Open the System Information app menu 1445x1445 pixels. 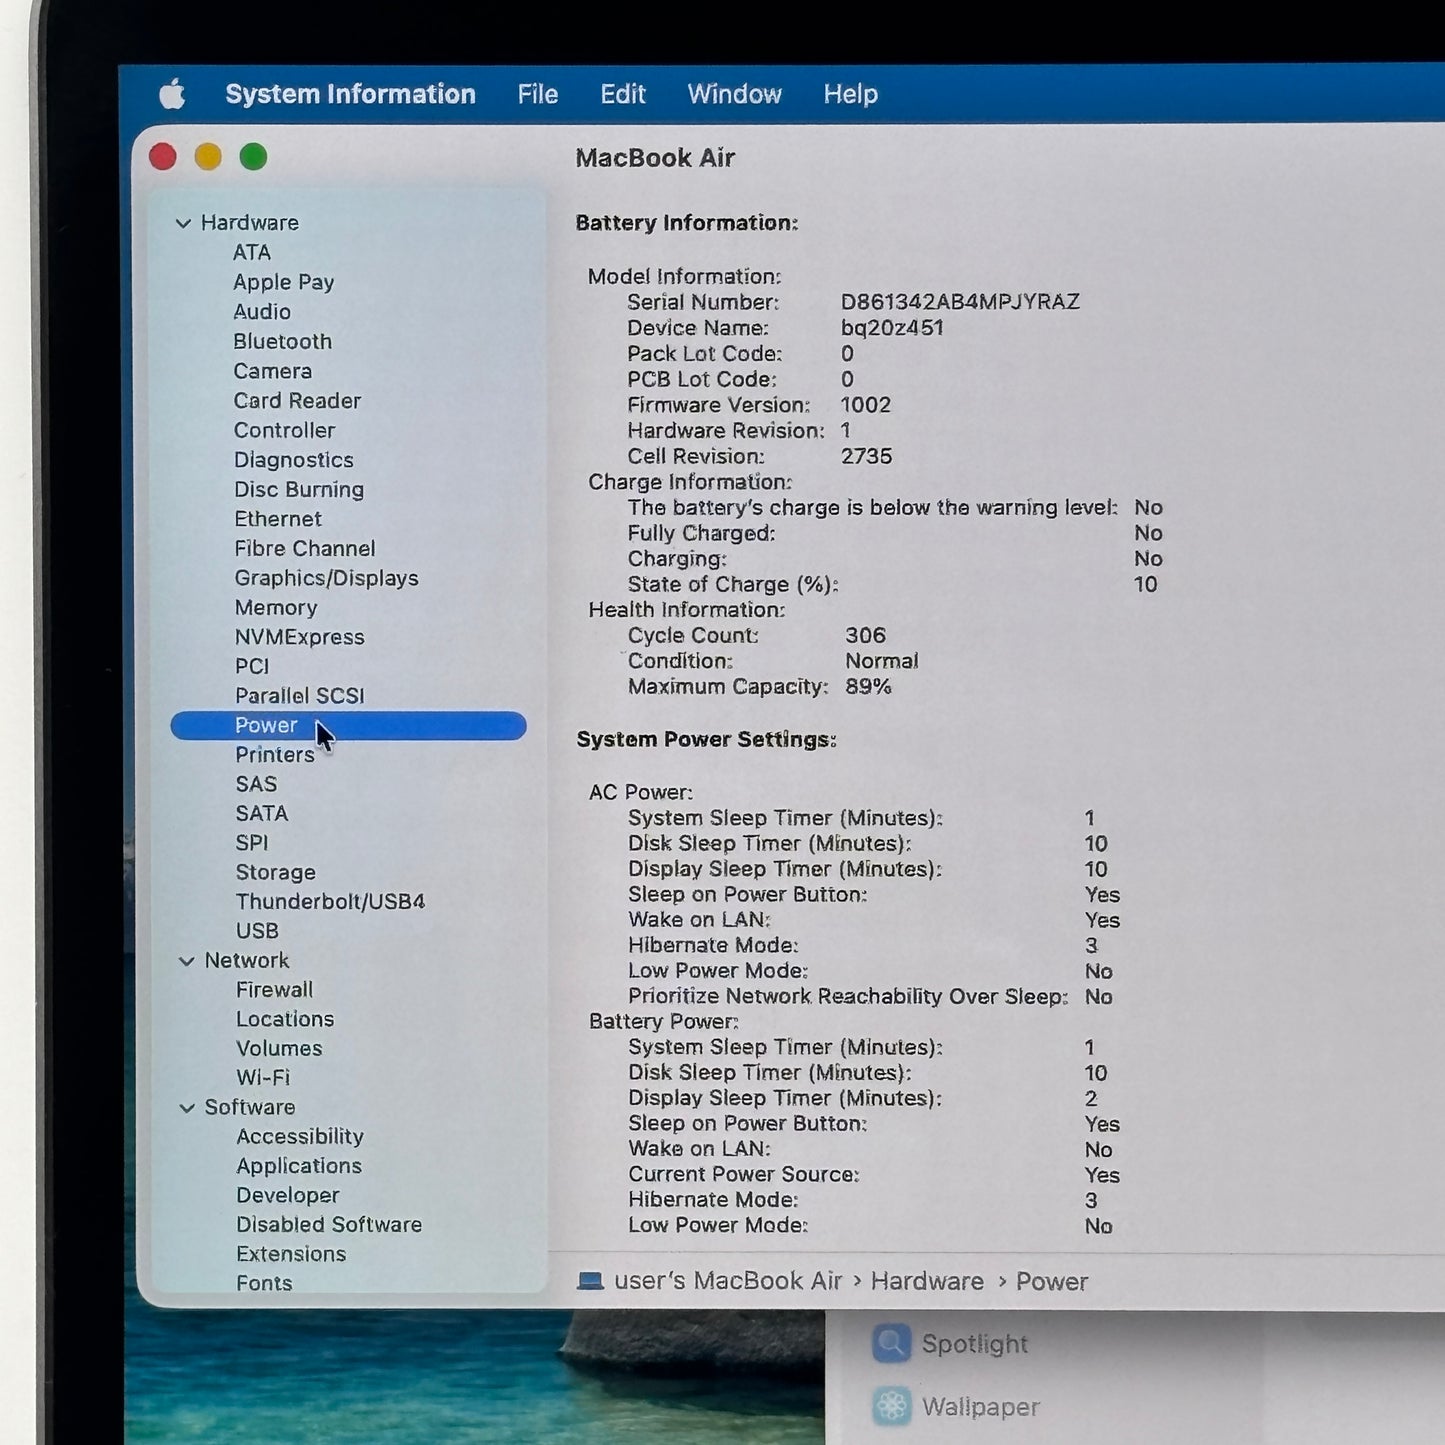350,94
